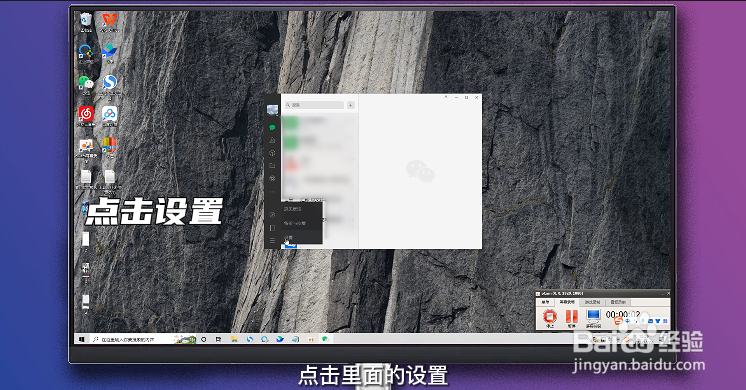Pin the WeChat window on top
The image size is (746, 390).
click(x=446, y=97)
